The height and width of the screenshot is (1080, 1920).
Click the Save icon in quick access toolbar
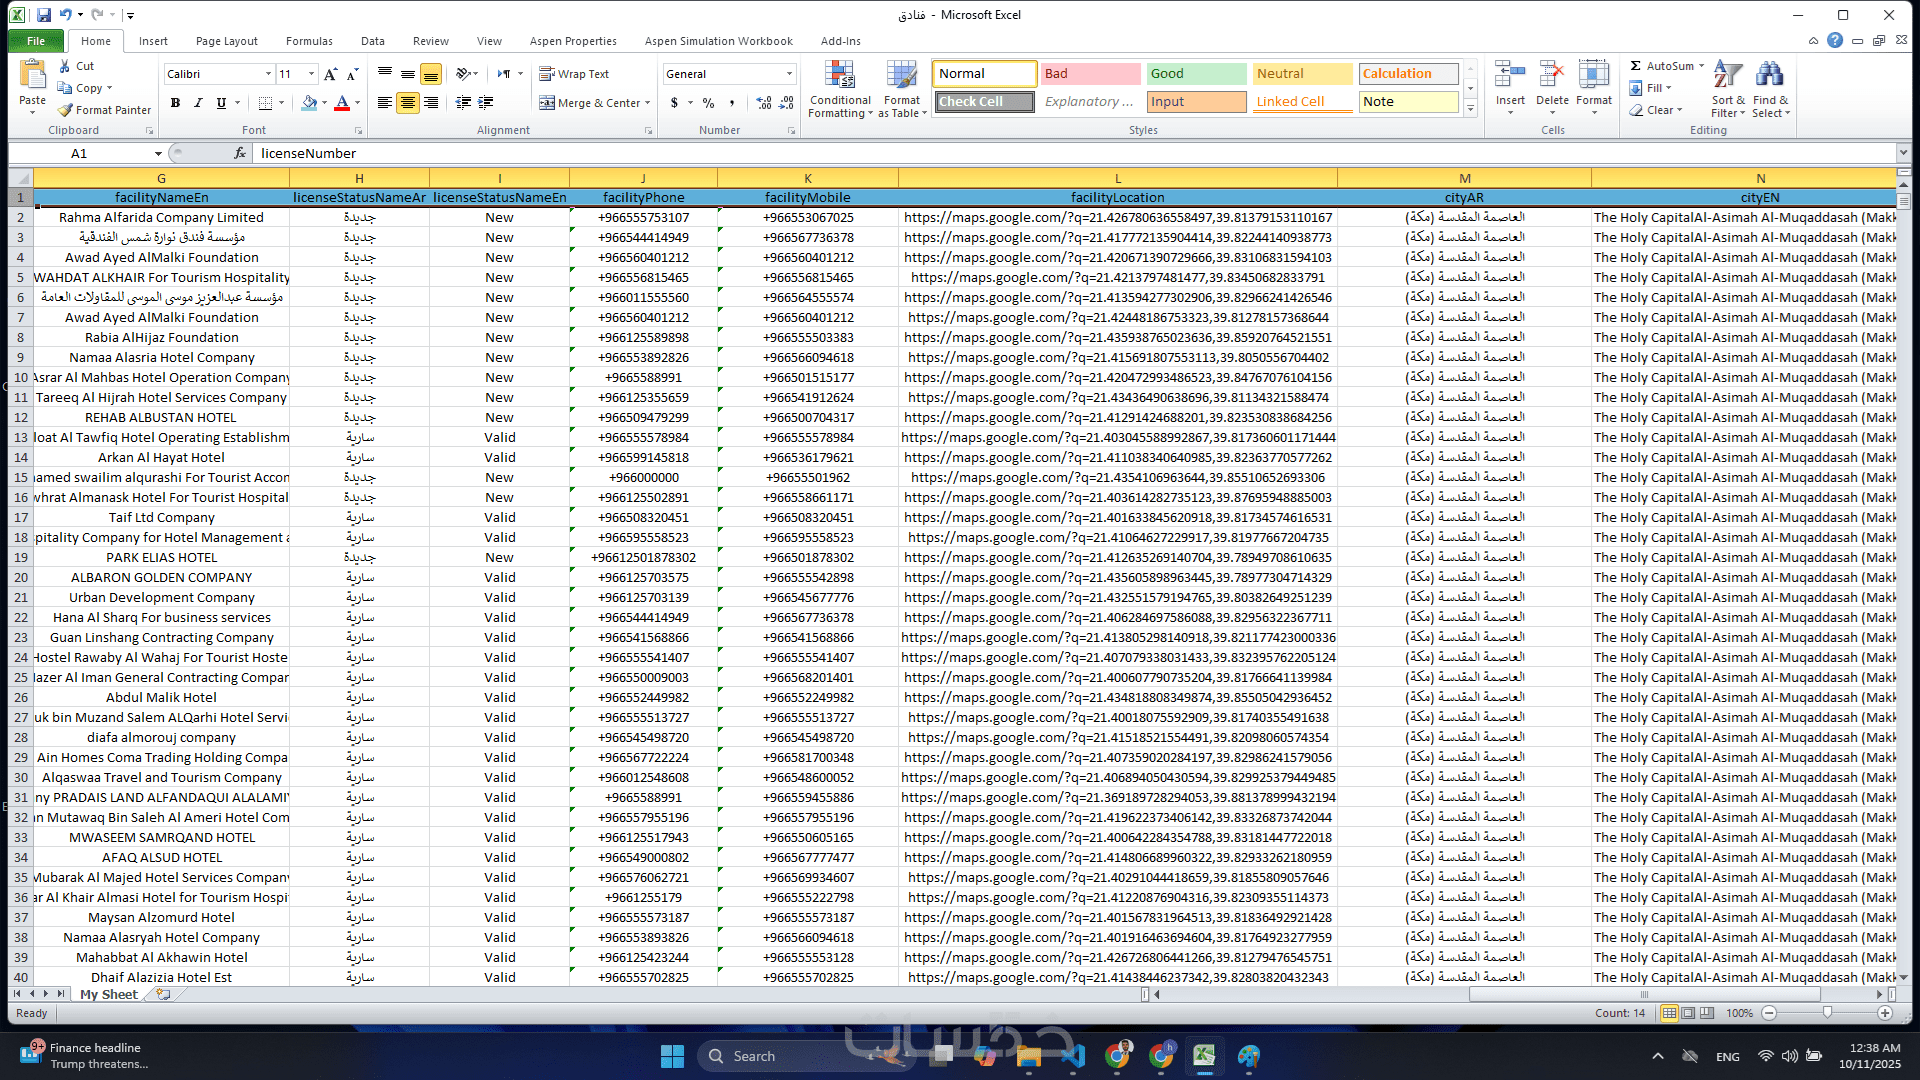44,15
